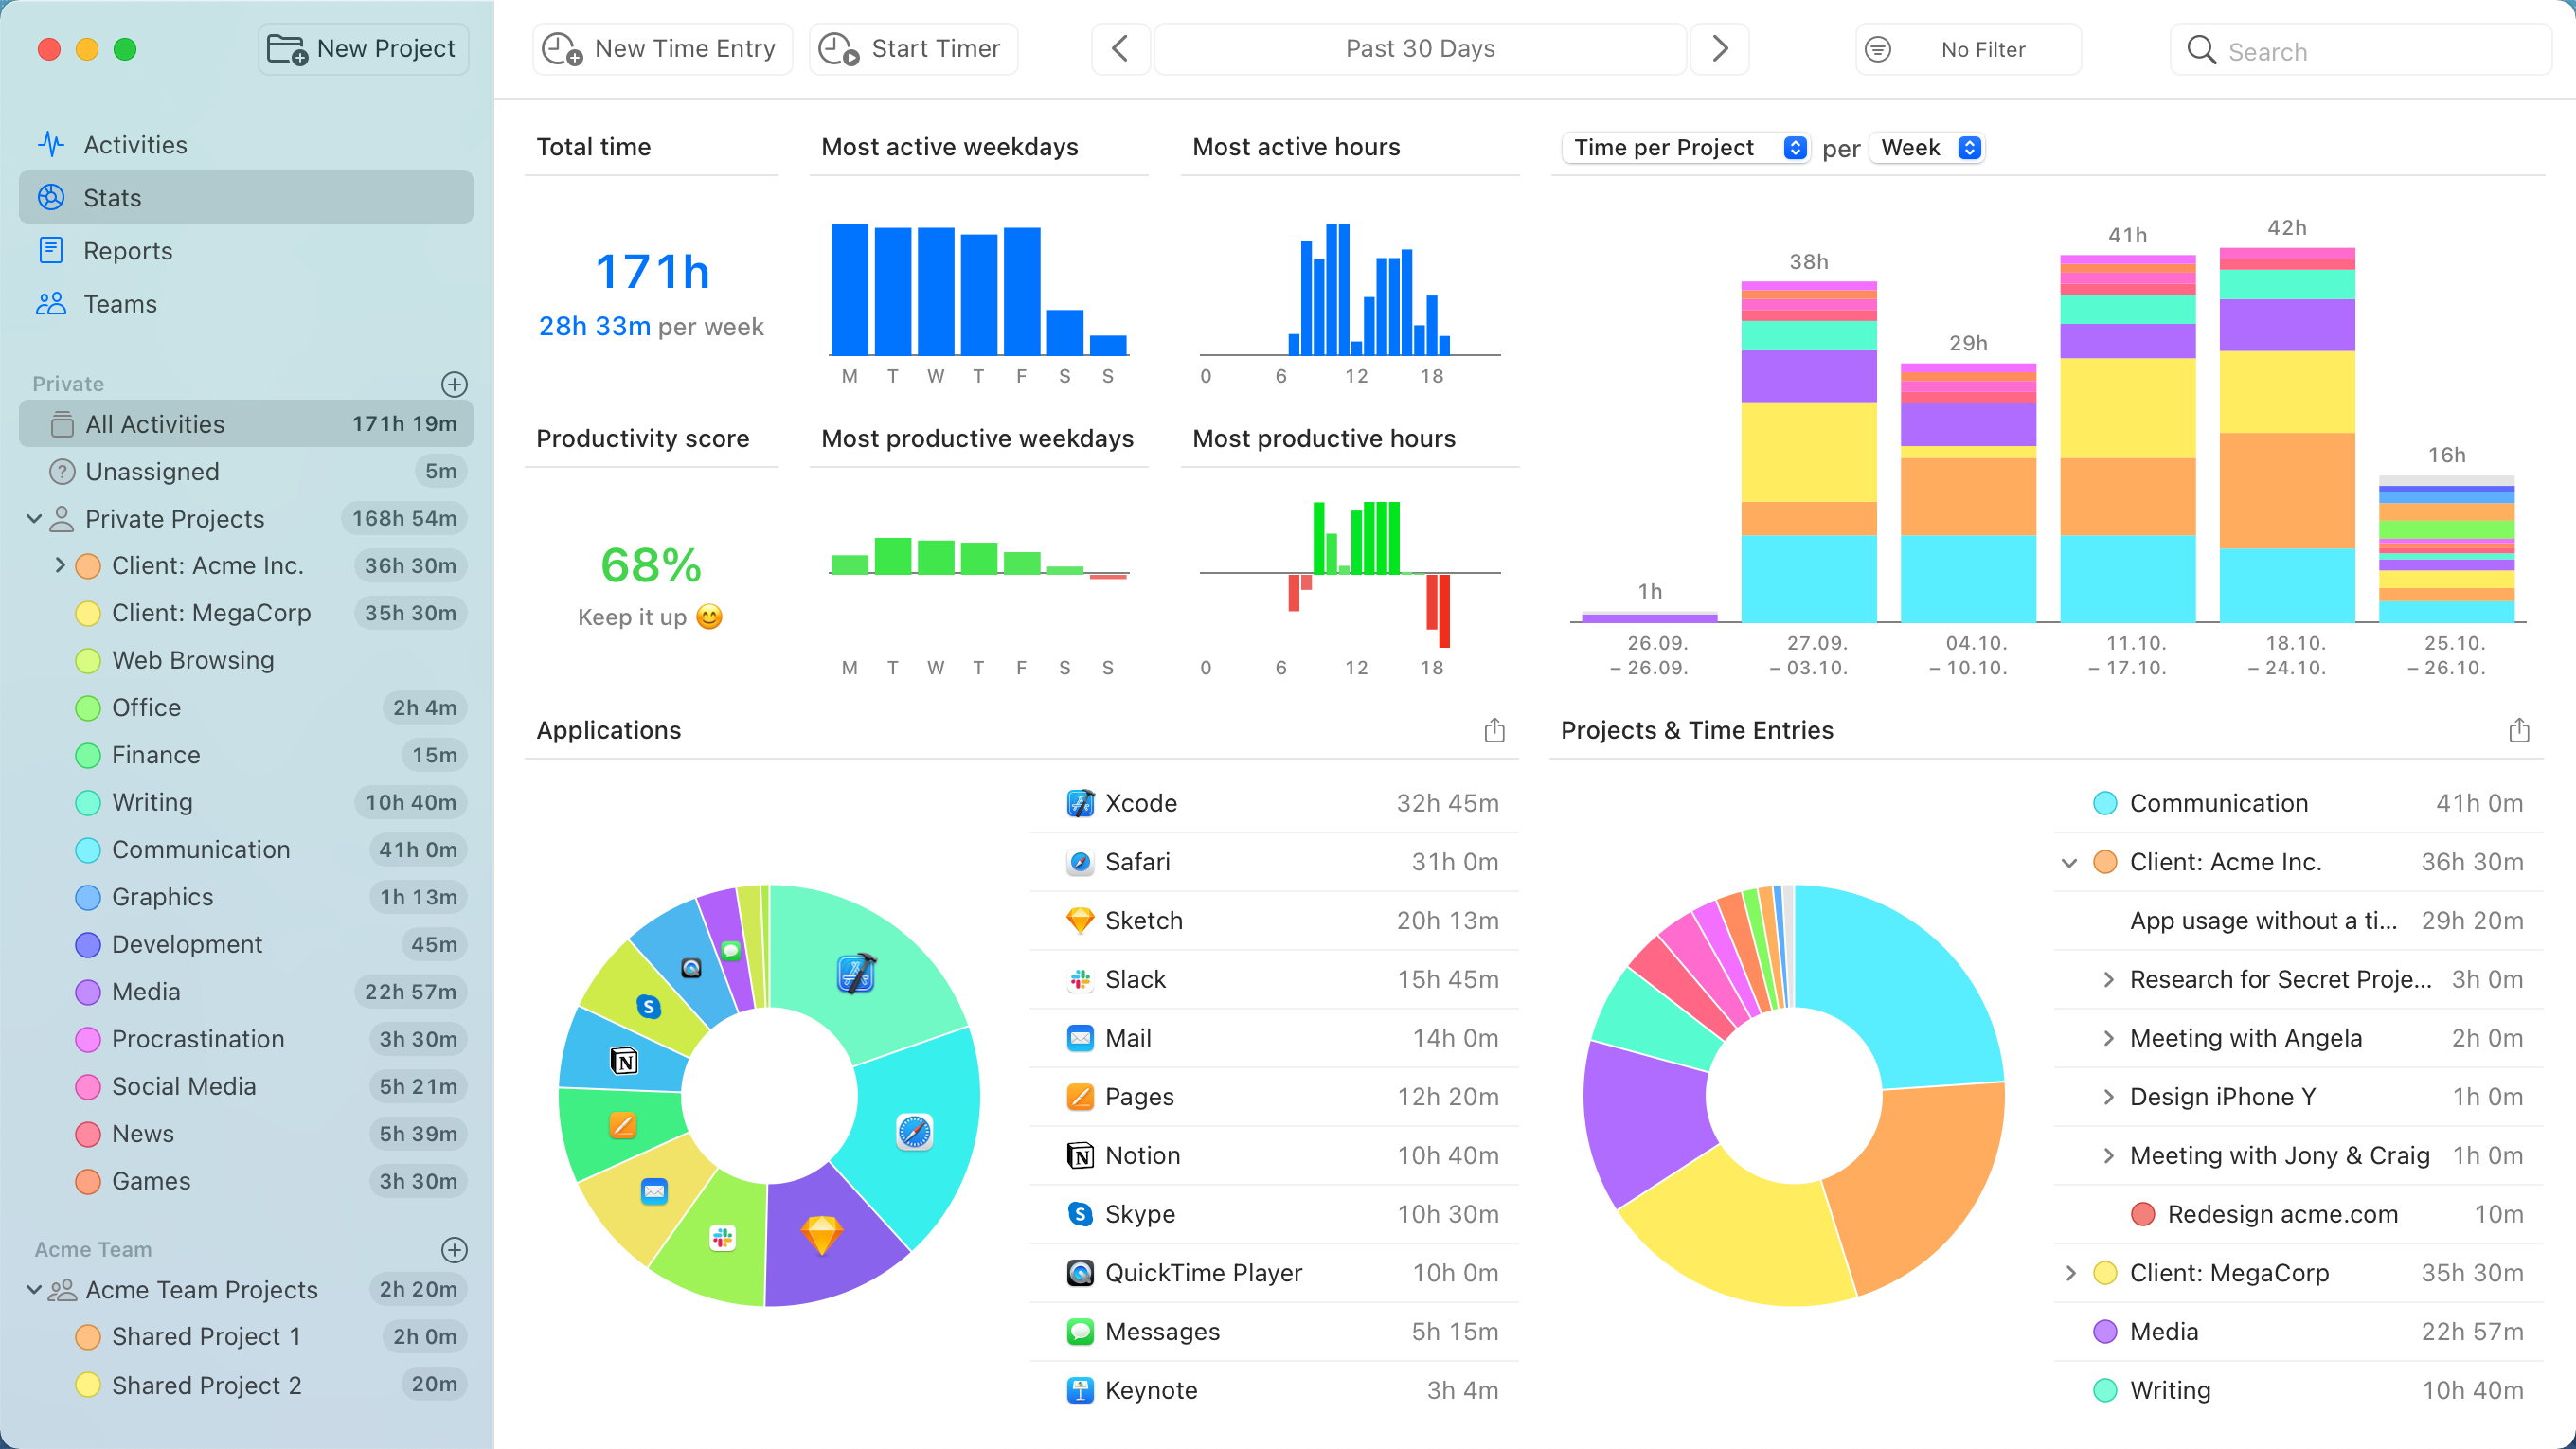
Task: Click the New Project menu button
Action: click(367, 47)
